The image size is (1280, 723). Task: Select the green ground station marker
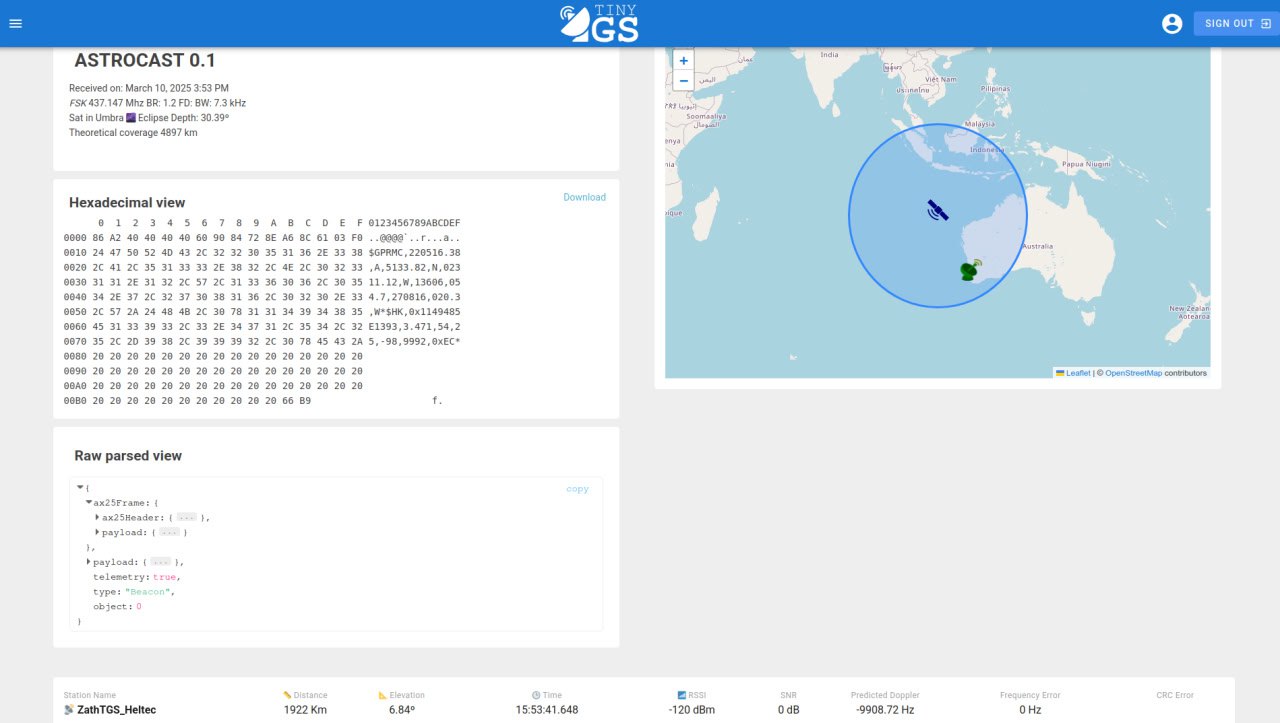click(970, 270)
